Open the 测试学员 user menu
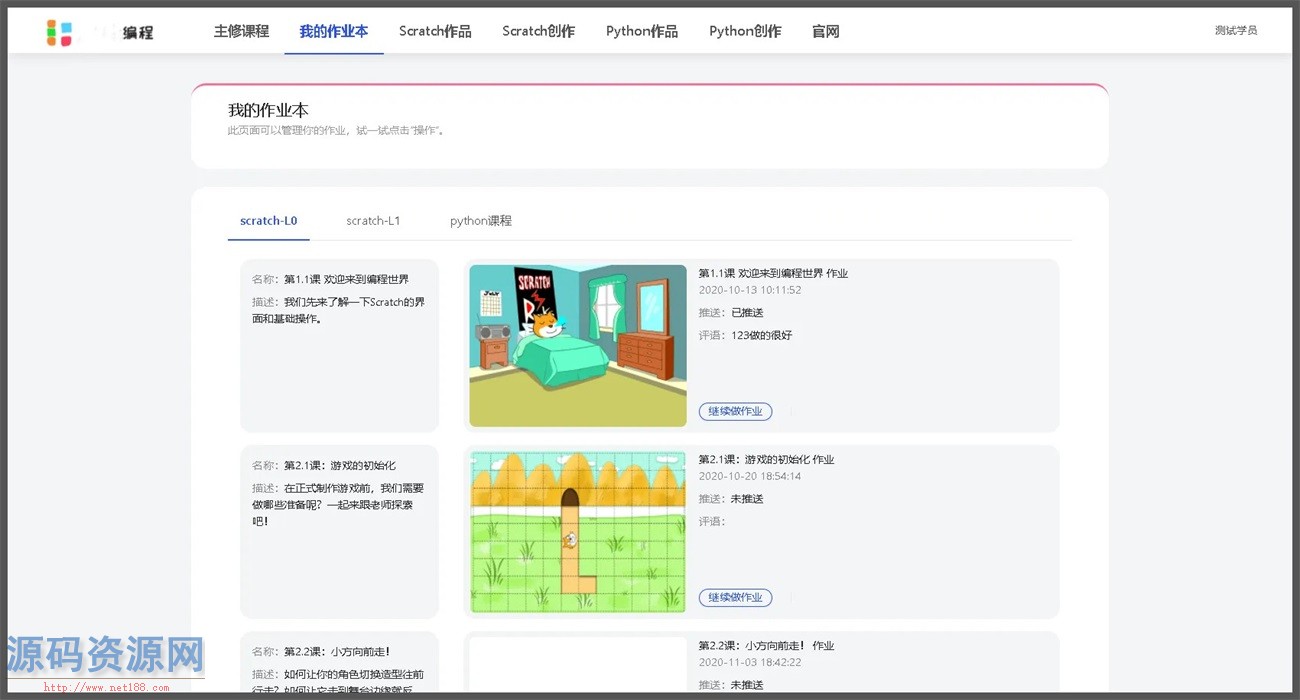 tap(1236, 31)
